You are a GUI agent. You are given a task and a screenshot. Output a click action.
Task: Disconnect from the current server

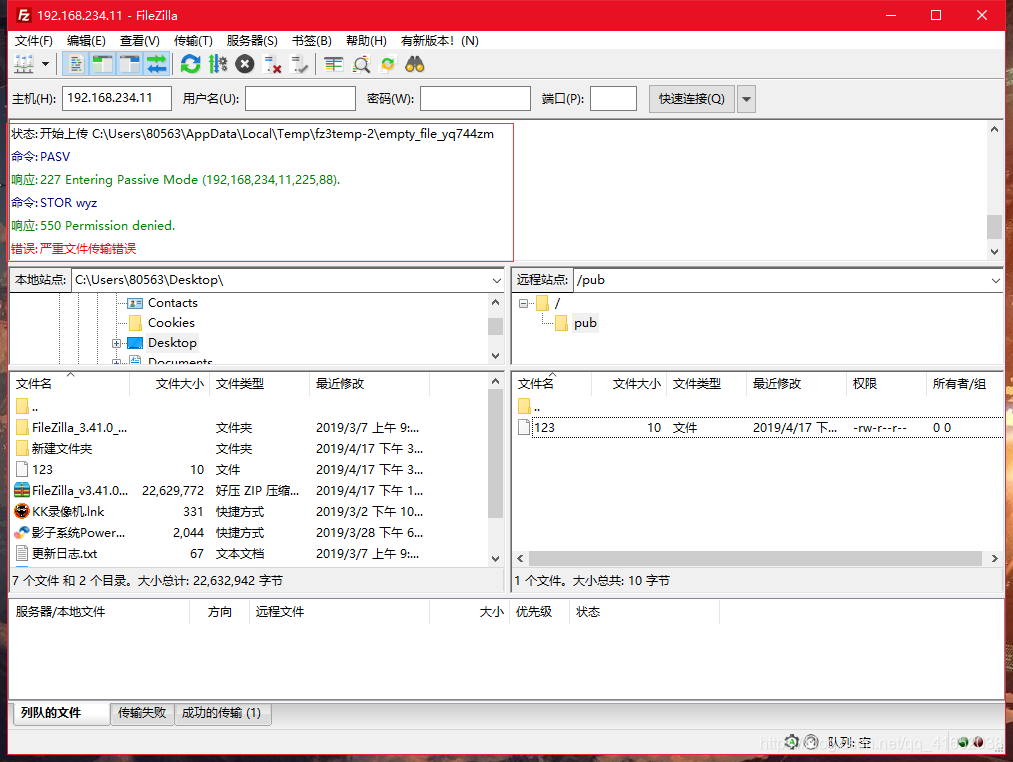pos(272,64)
